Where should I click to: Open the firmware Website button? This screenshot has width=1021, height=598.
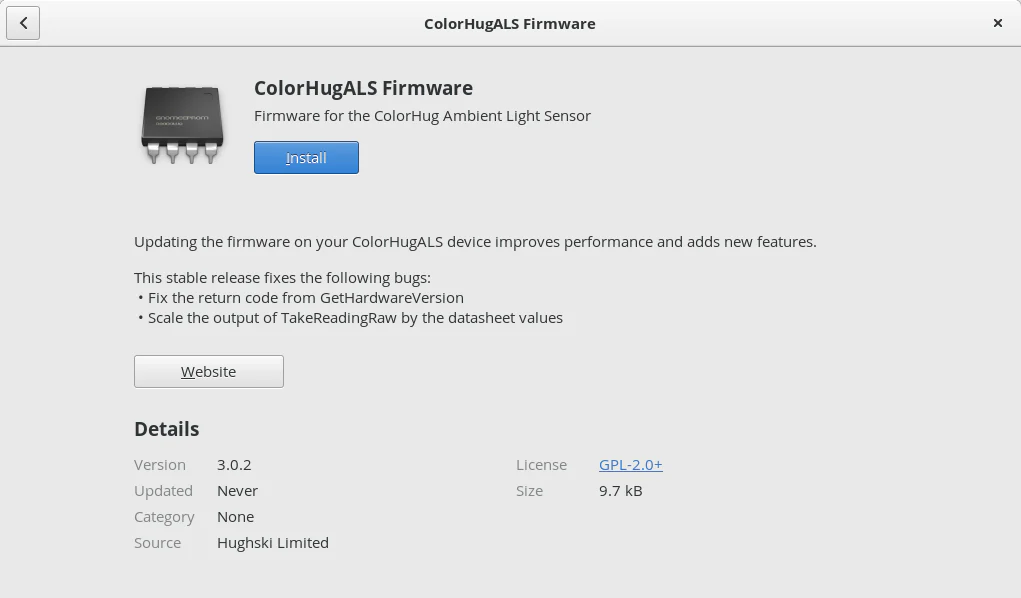pos(209,372)
